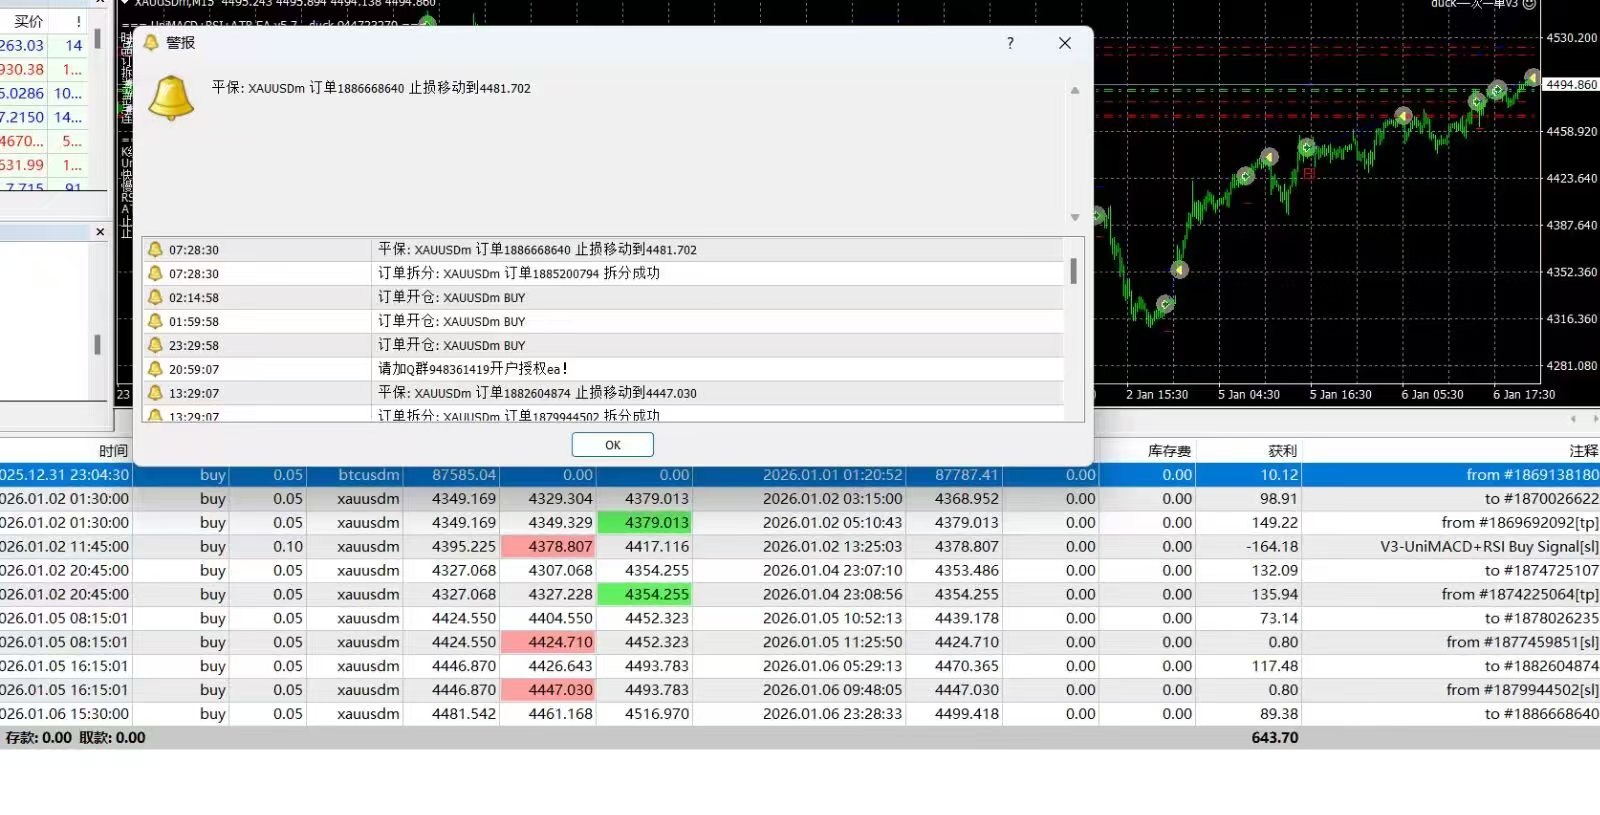Click the 存款: 0.00 取款: 0.00 summary text
1600x815 pixels.
(75, 739)
